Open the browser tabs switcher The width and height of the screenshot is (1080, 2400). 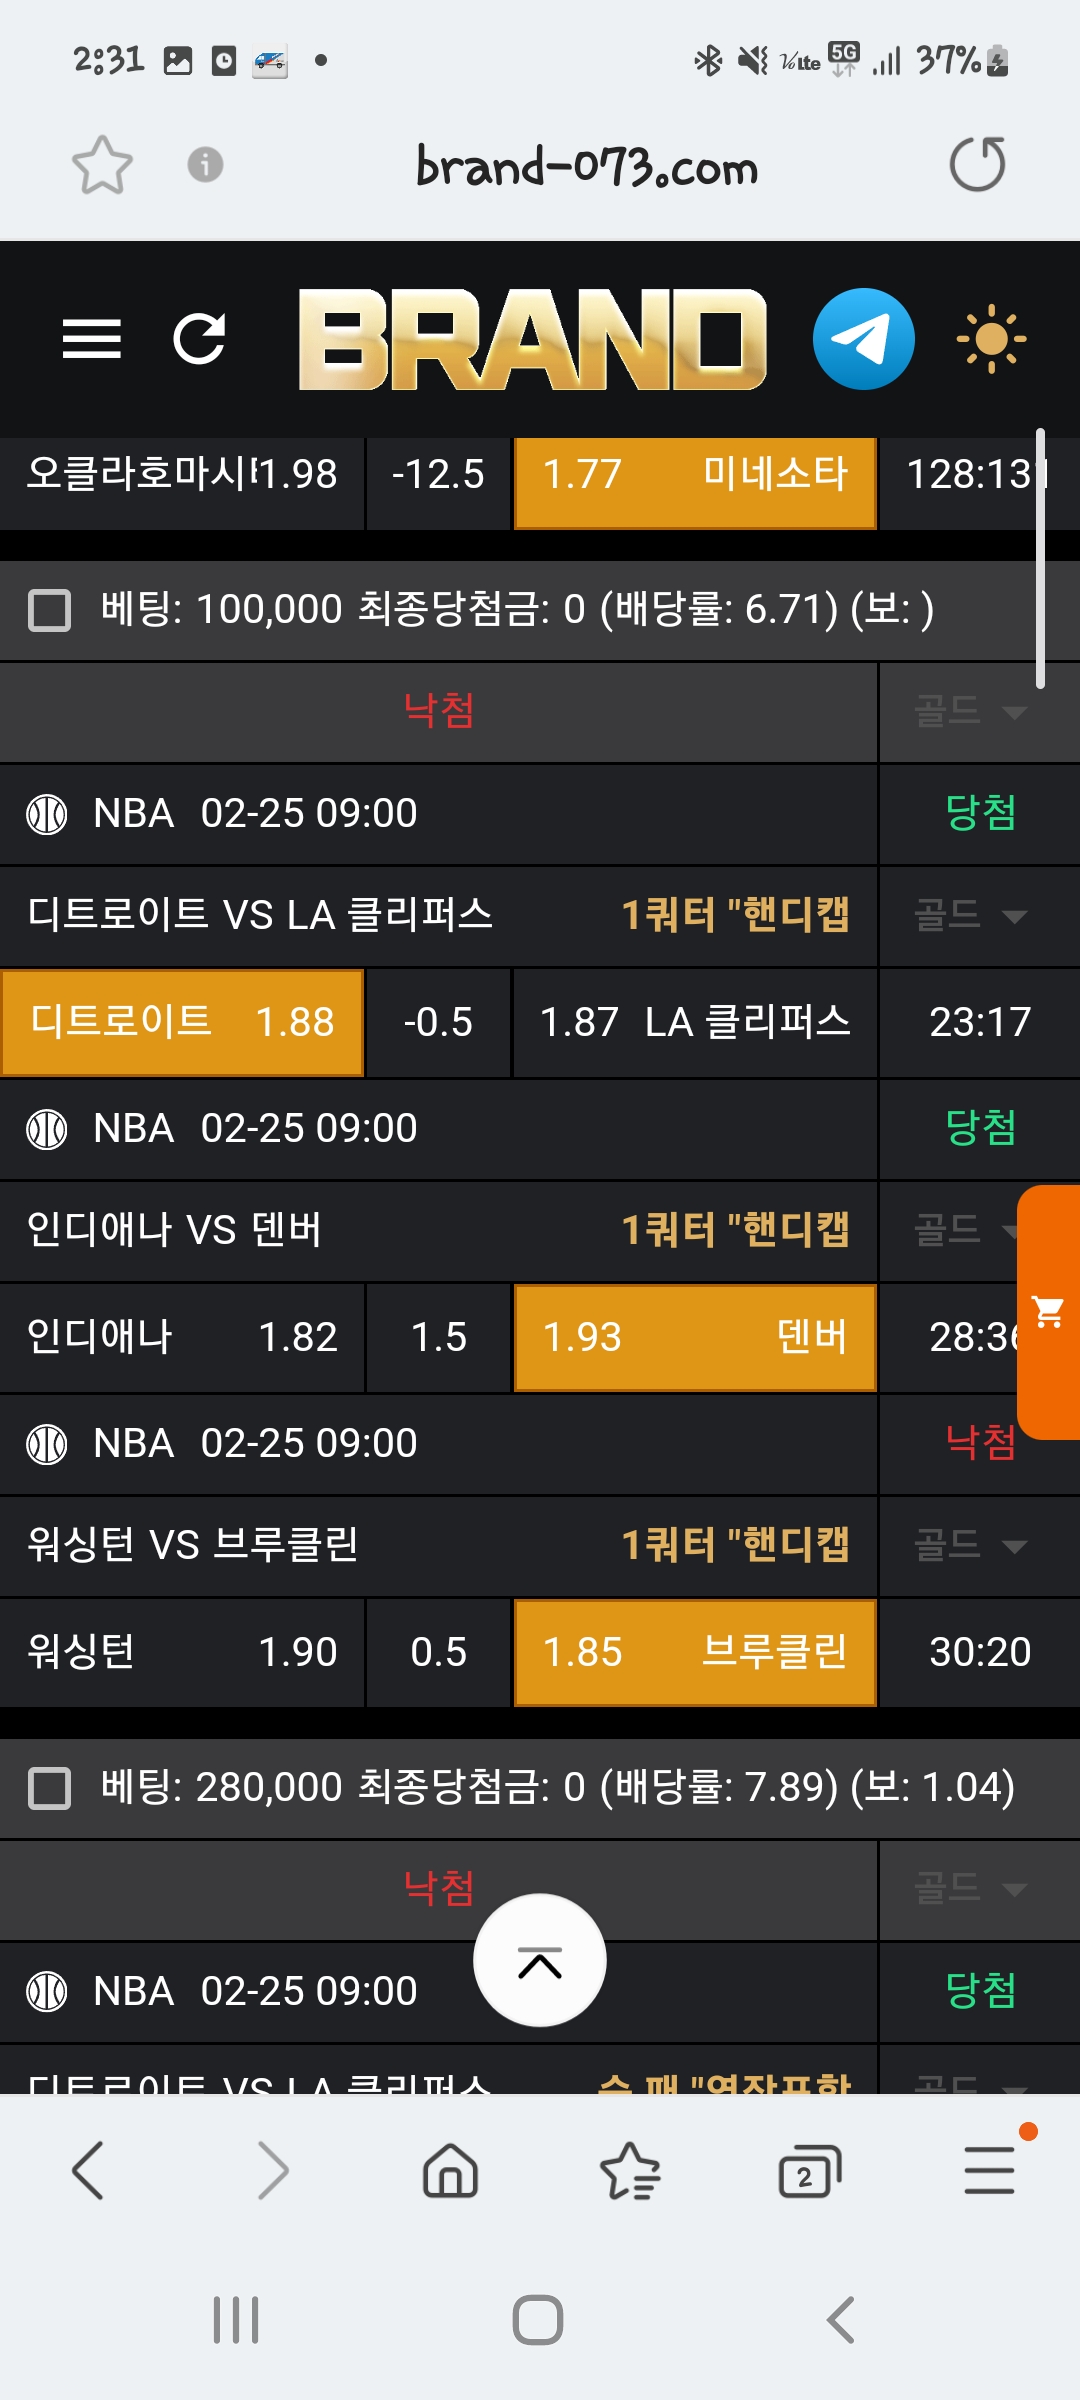(808, 2171)
